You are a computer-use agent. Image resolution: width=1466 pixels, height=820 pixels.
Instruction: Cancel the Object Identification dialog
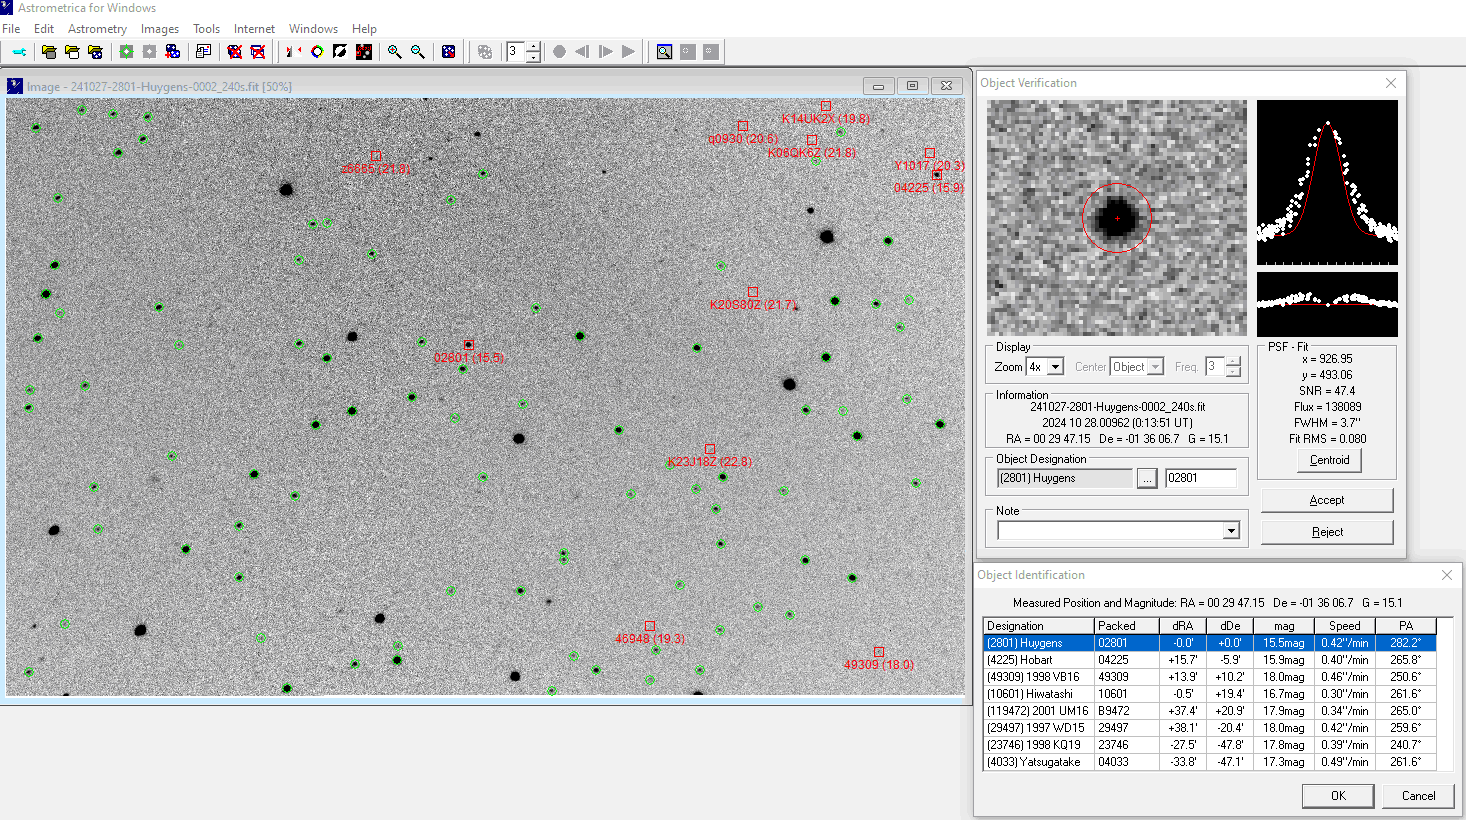pyautogui.click(x=1418, y=796)
